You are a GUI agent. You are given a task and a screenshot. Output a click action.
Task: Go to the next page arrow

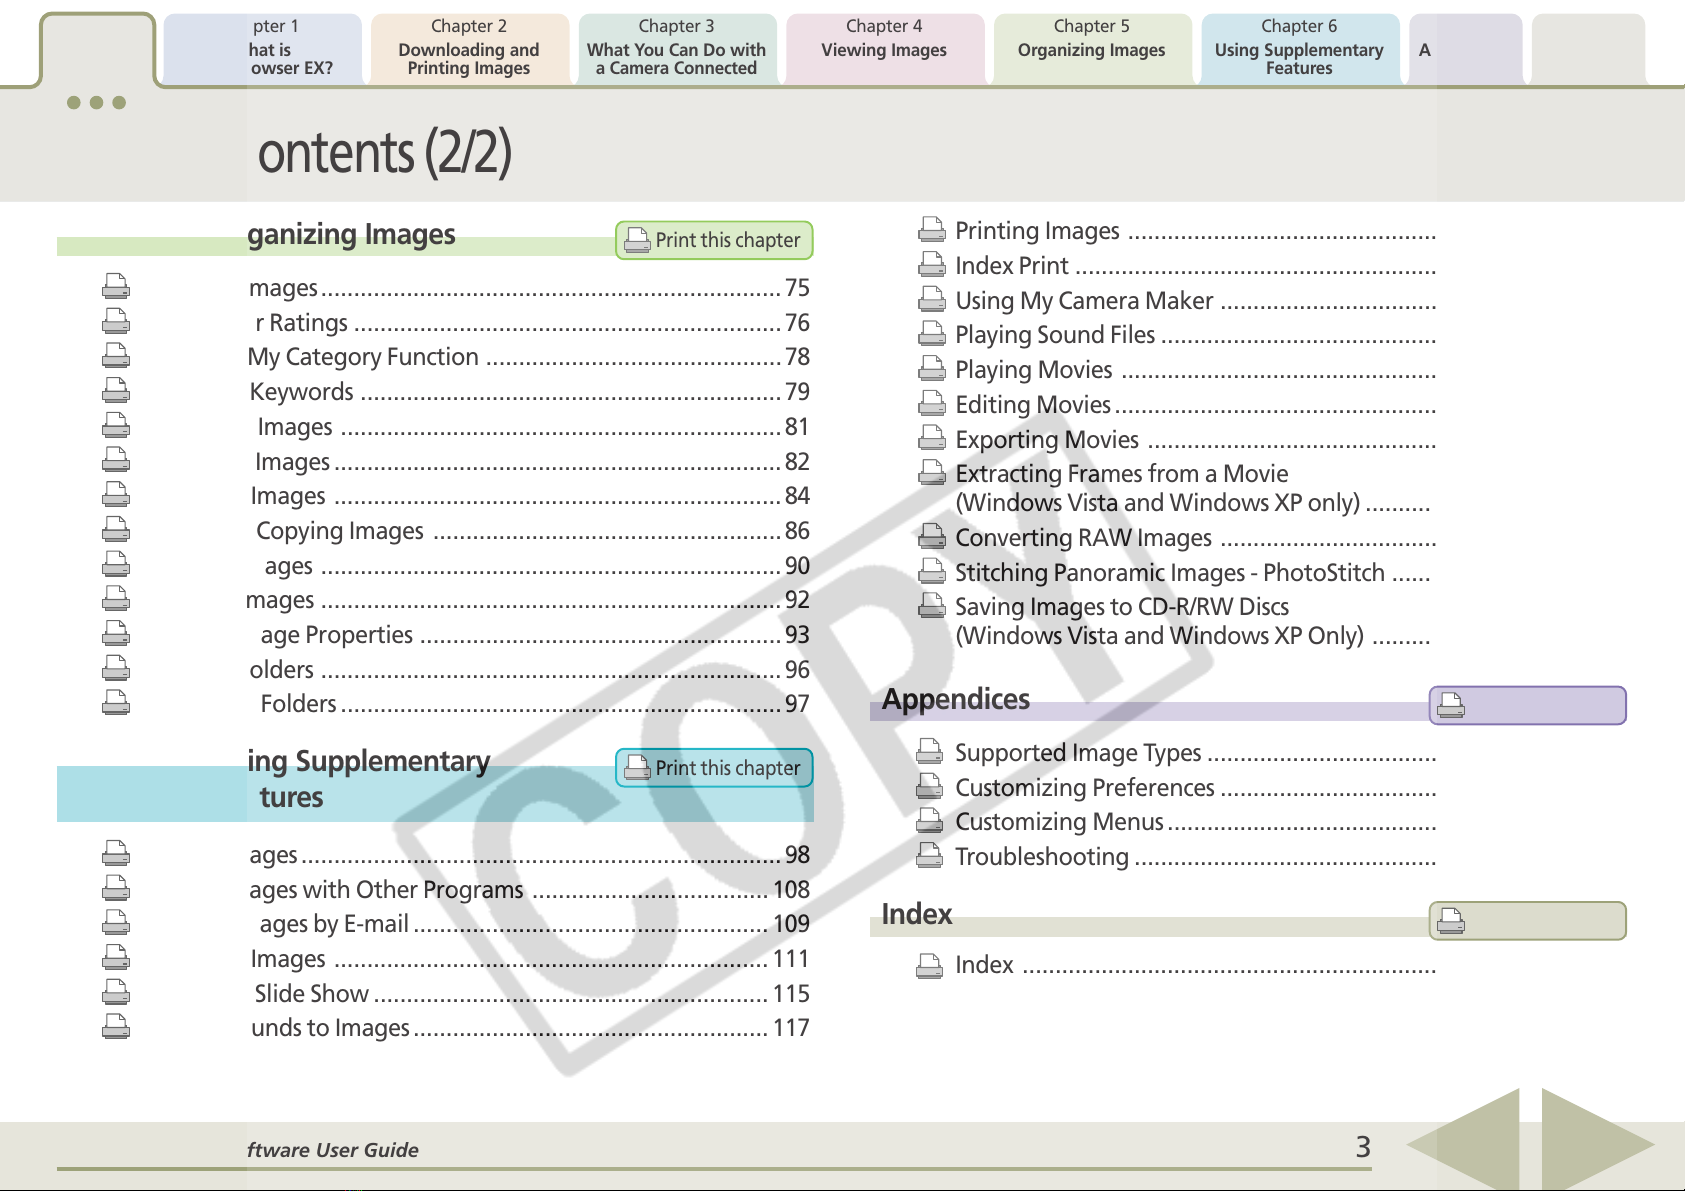(1598, 1144)
